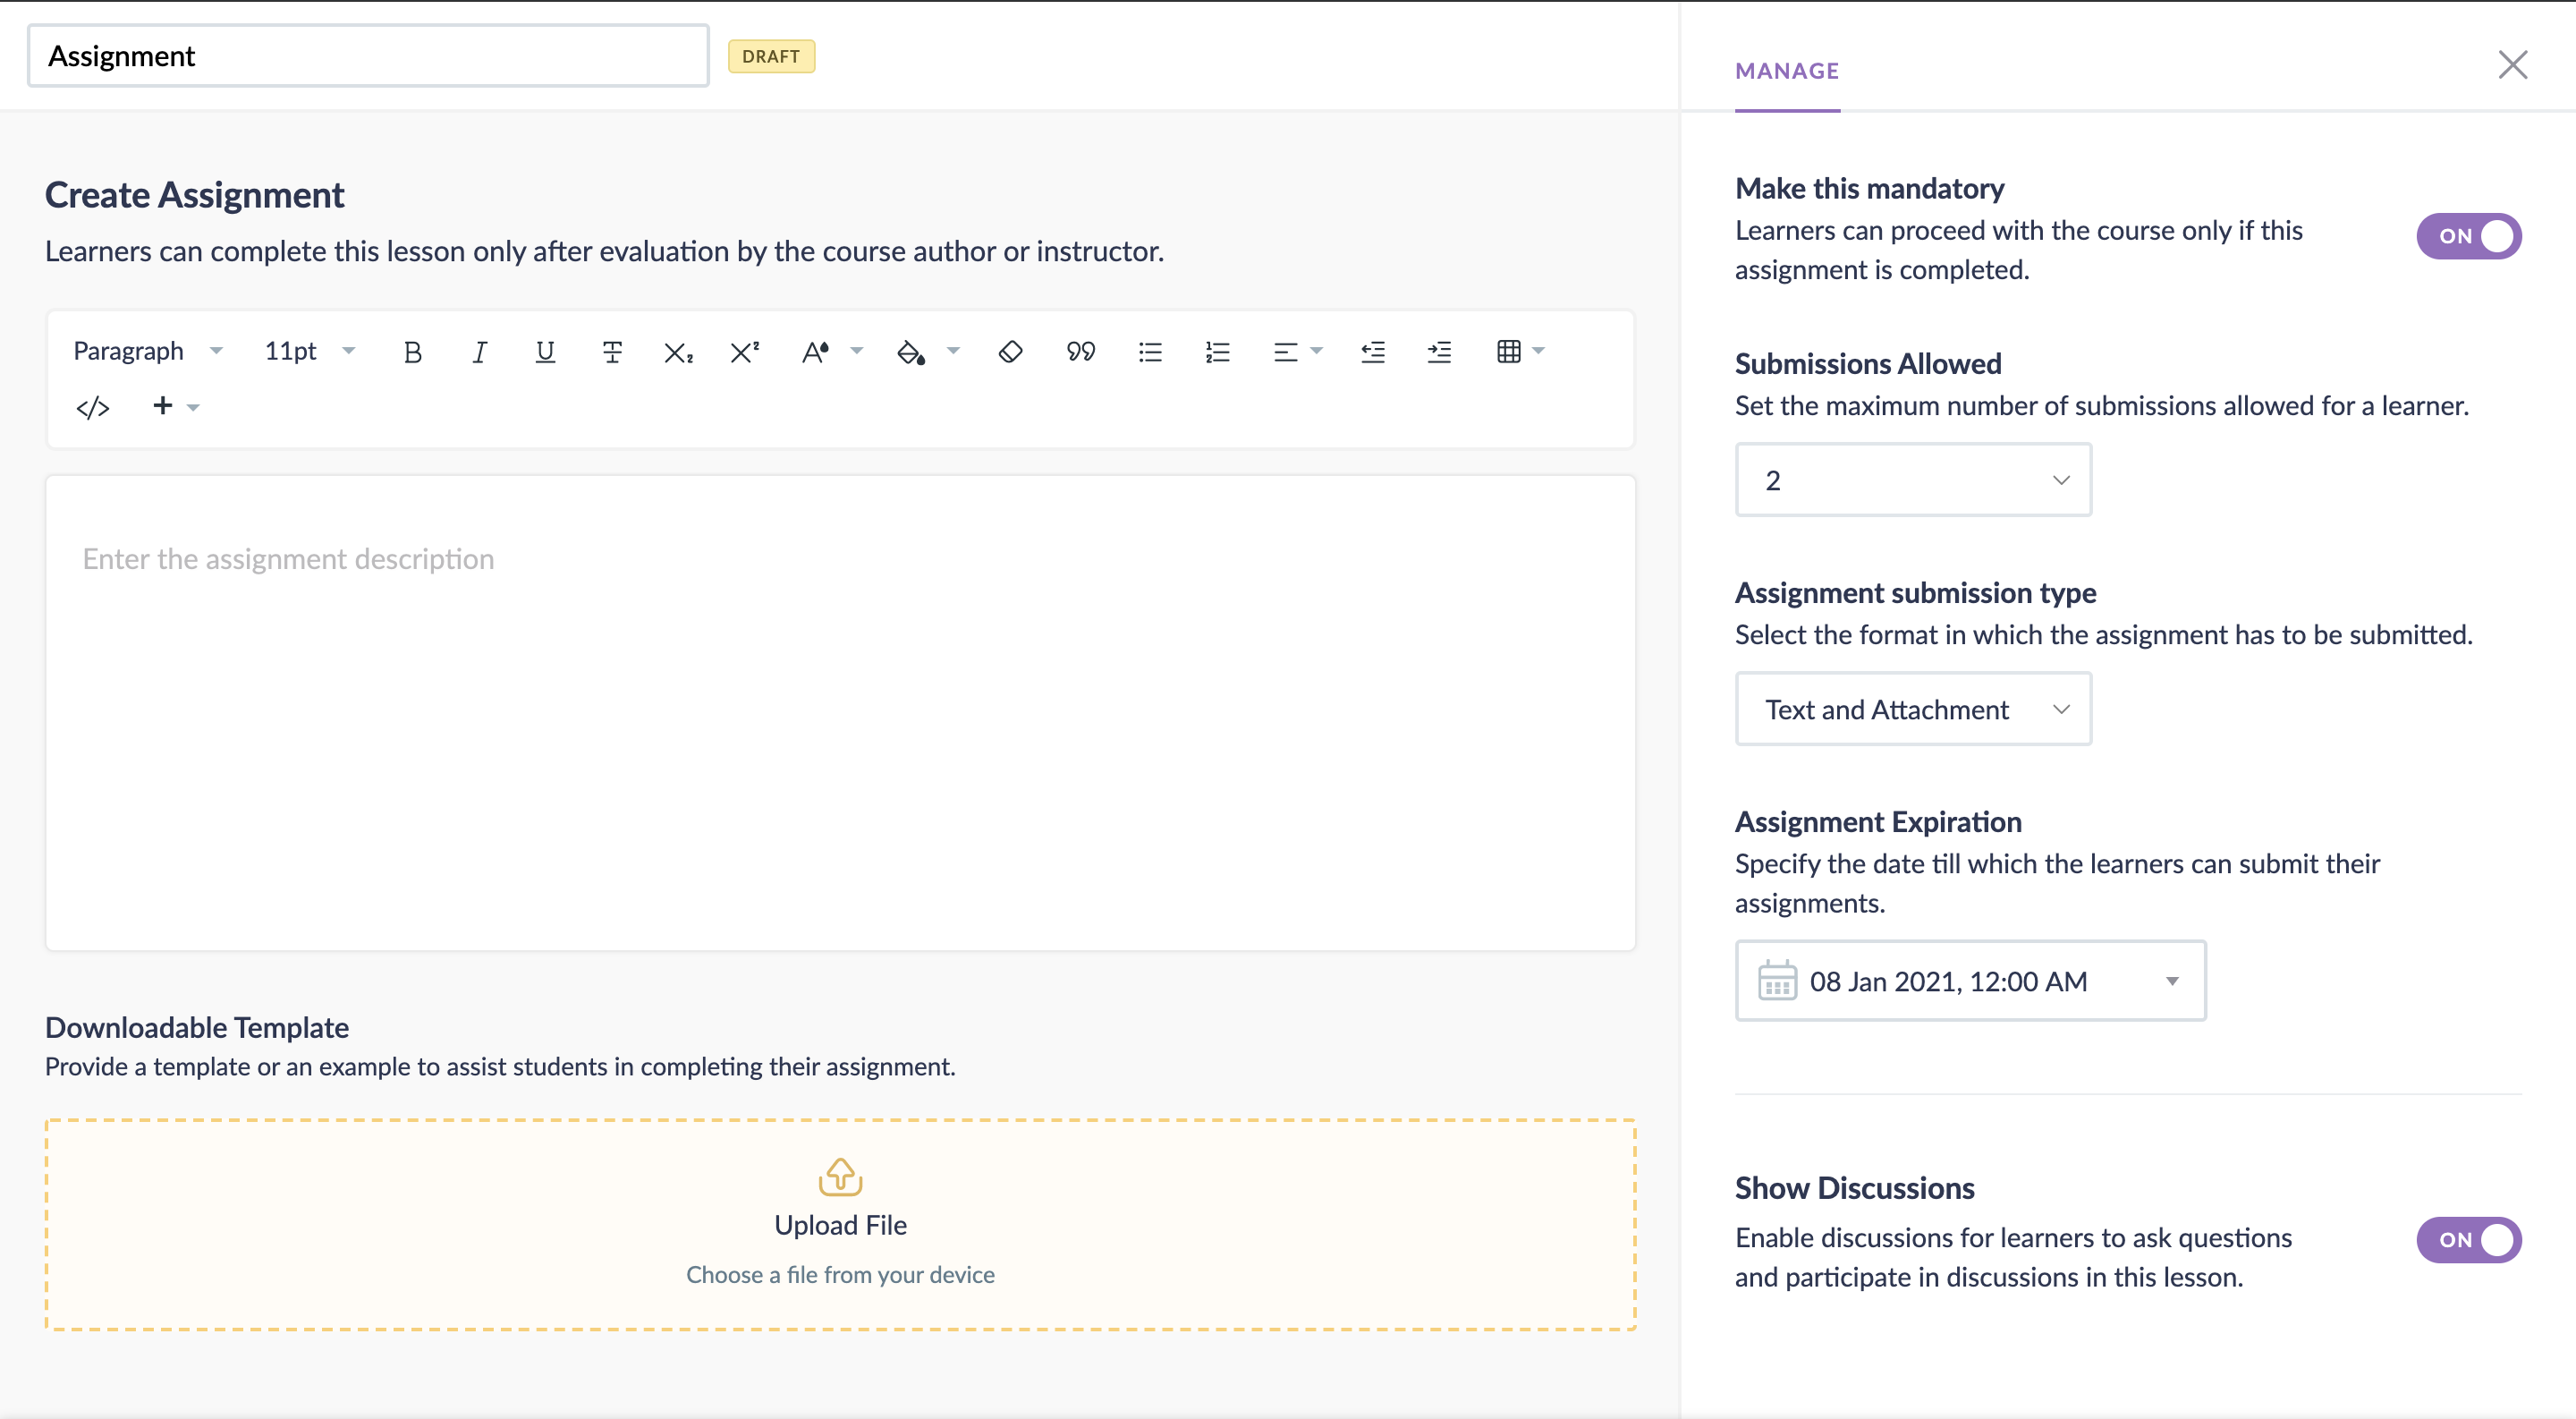Click the clear formatting eraser icon

click(x=1010, y=352)
